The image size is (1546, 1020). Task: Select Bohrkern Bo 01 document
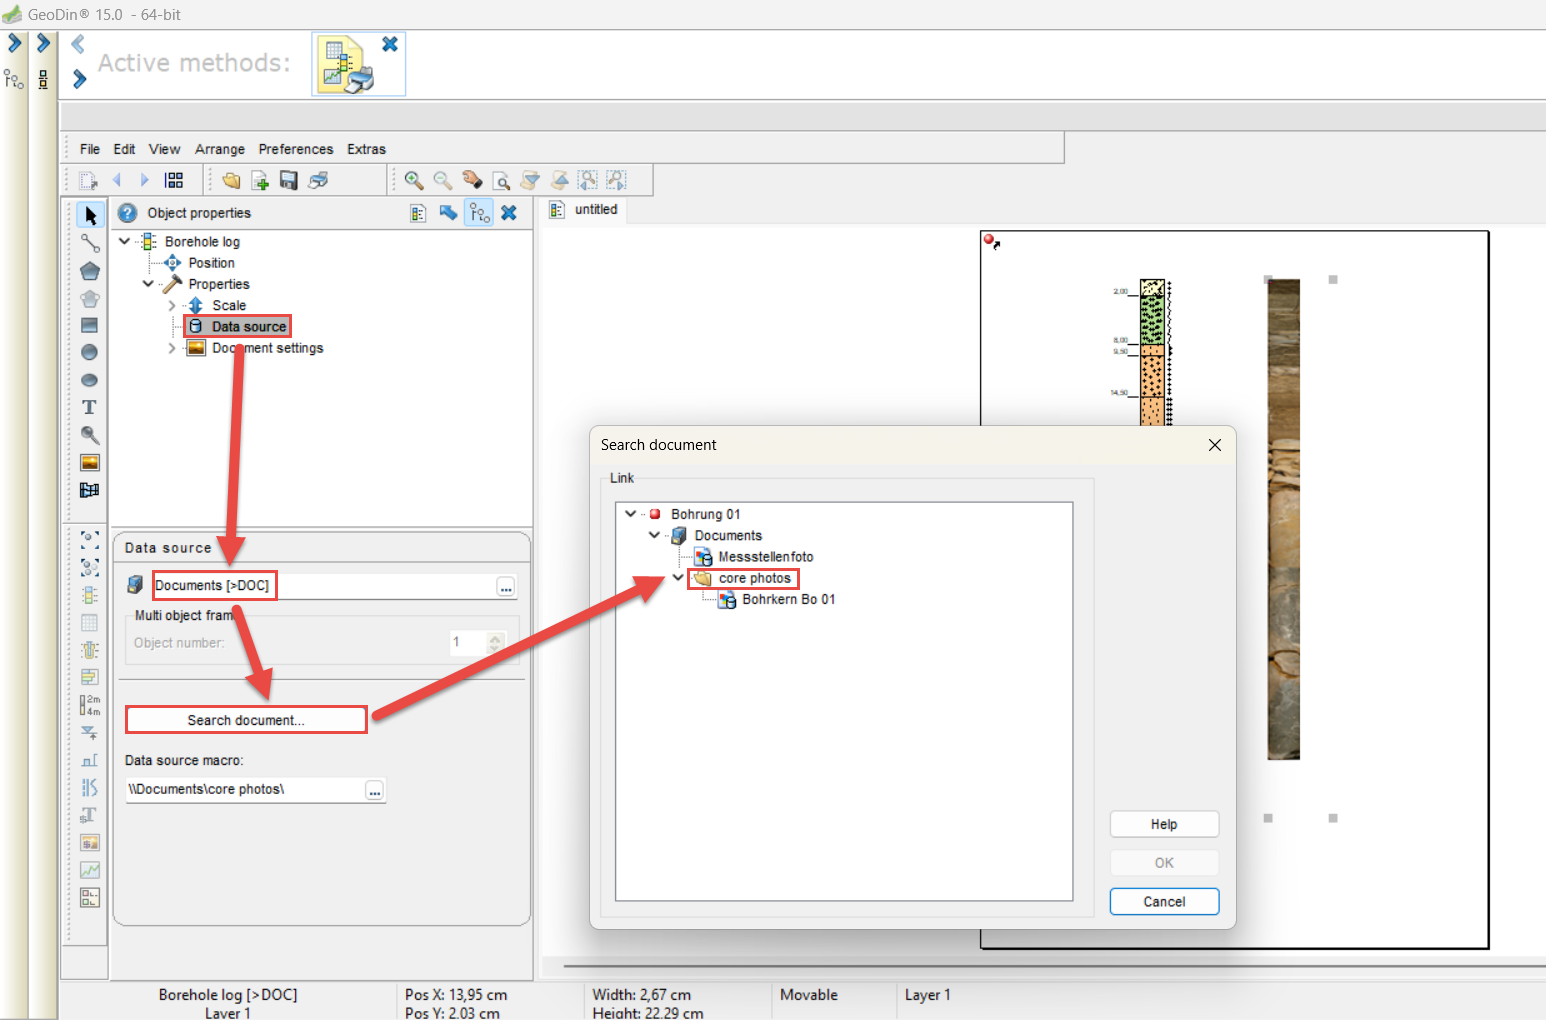[x=789, y=599]
